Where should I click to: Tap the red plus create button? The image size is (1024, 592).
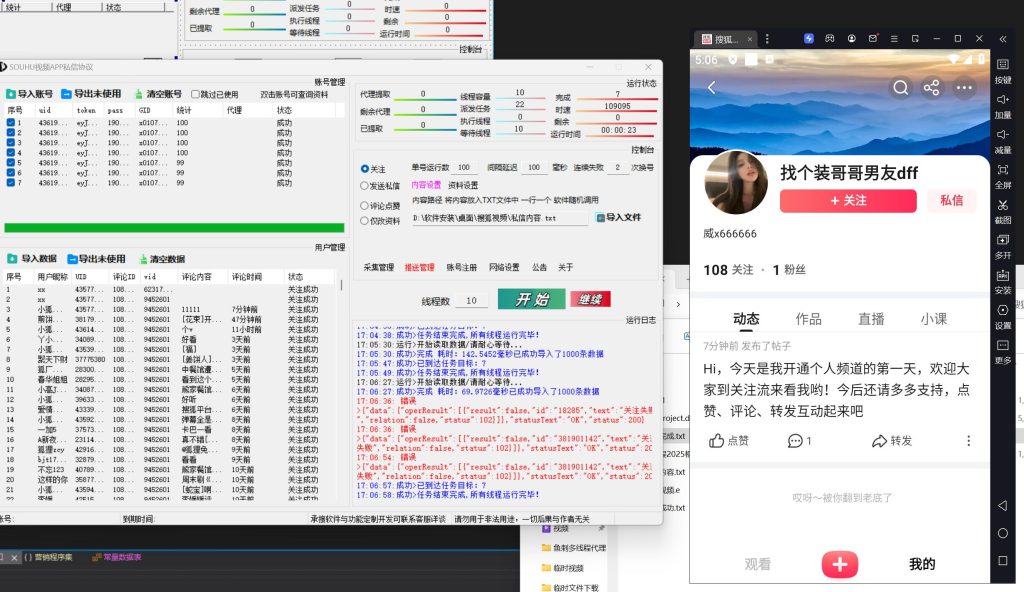840,564
